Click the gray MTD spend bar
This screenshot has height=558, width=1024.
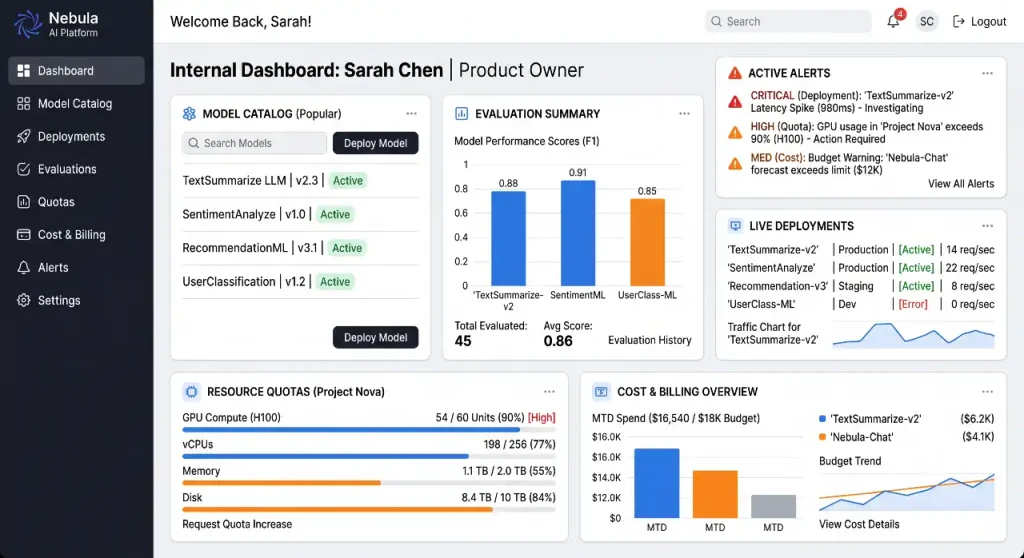(773, 506)
